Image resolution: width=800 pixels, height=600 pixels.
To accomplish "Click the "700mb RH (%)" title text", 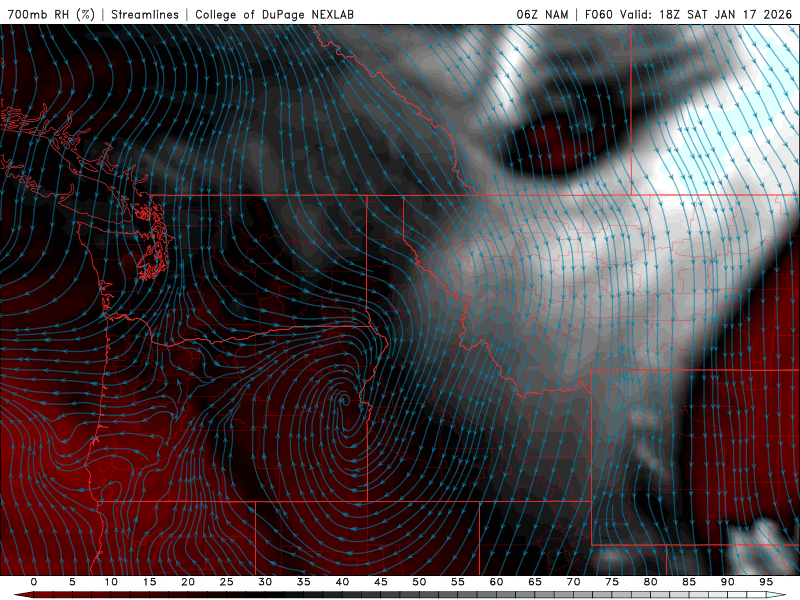I will (51, 14).
